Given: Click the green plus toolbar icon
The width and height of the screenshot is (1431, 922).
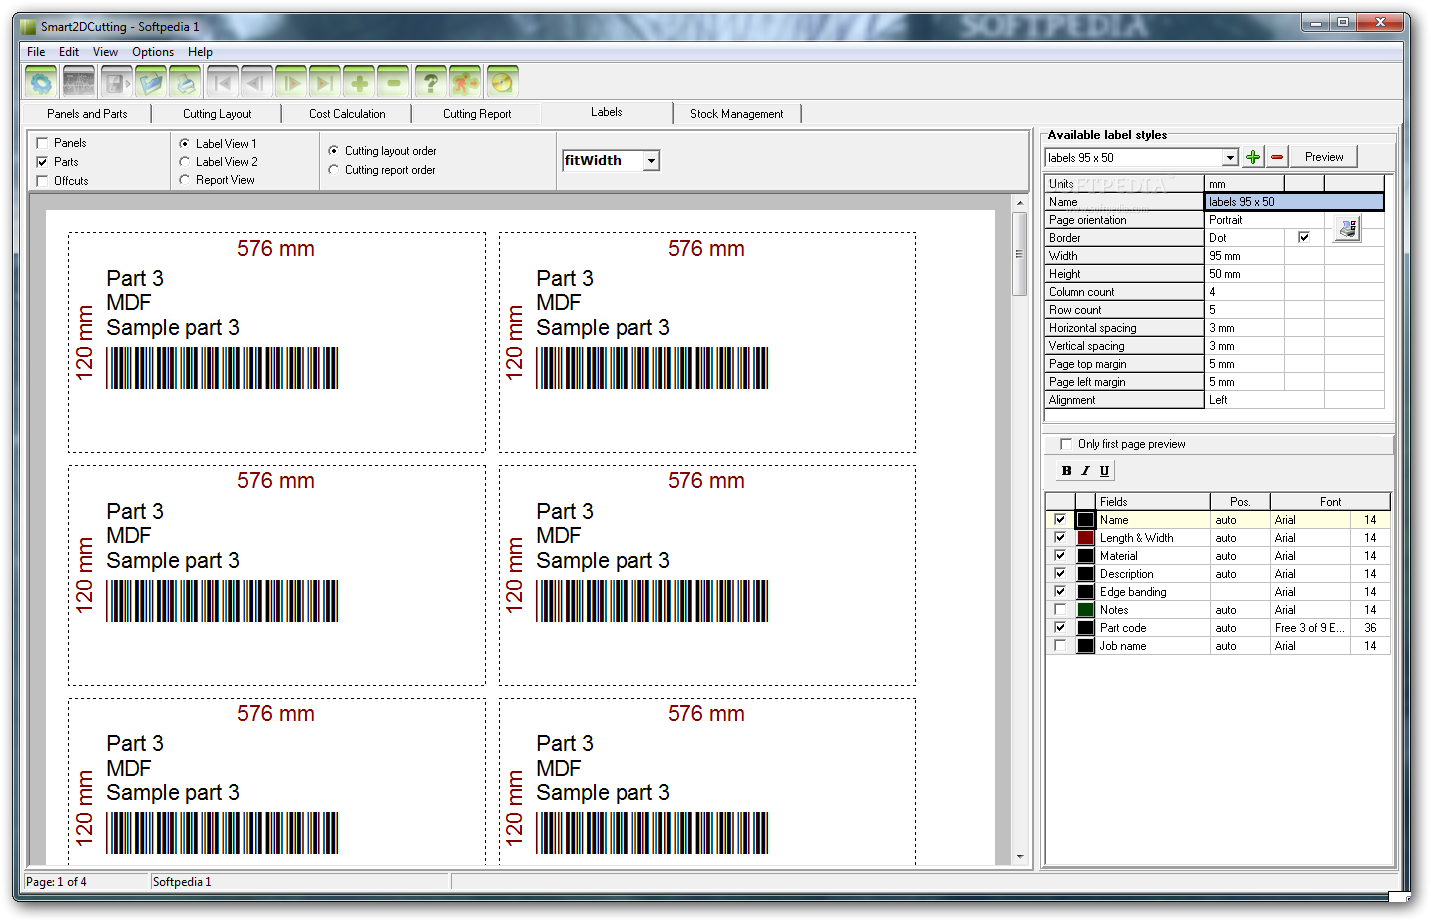Looking at the screenshot, I should tap(359, 82).
